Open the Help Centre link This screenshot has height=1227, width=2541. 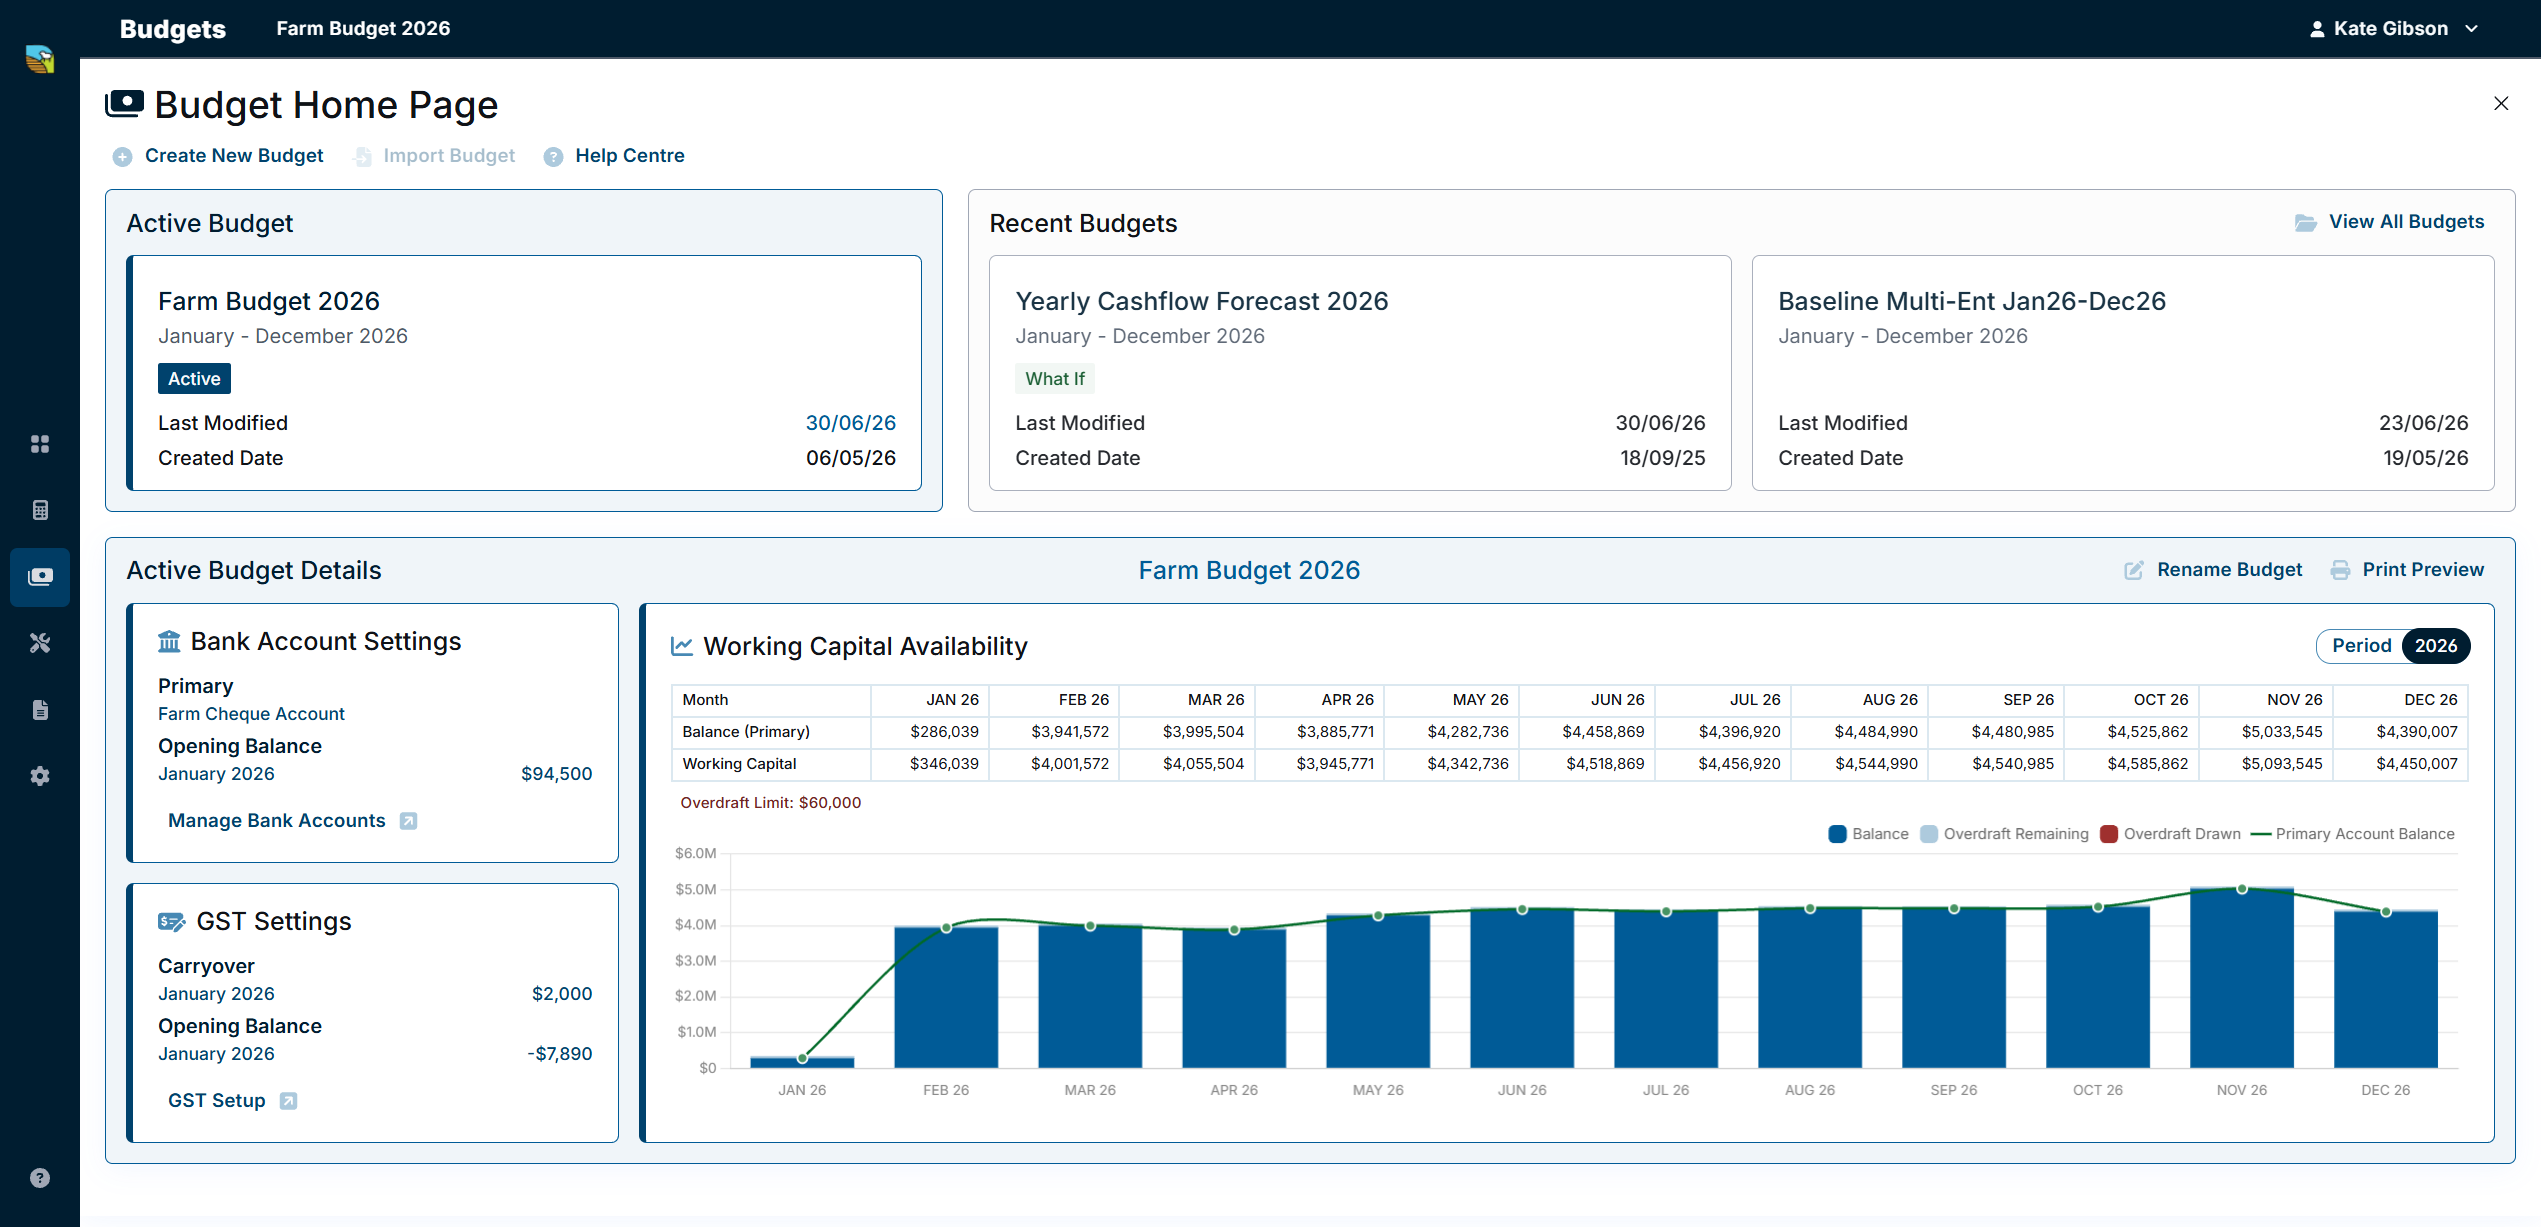[x=630, y=156]
